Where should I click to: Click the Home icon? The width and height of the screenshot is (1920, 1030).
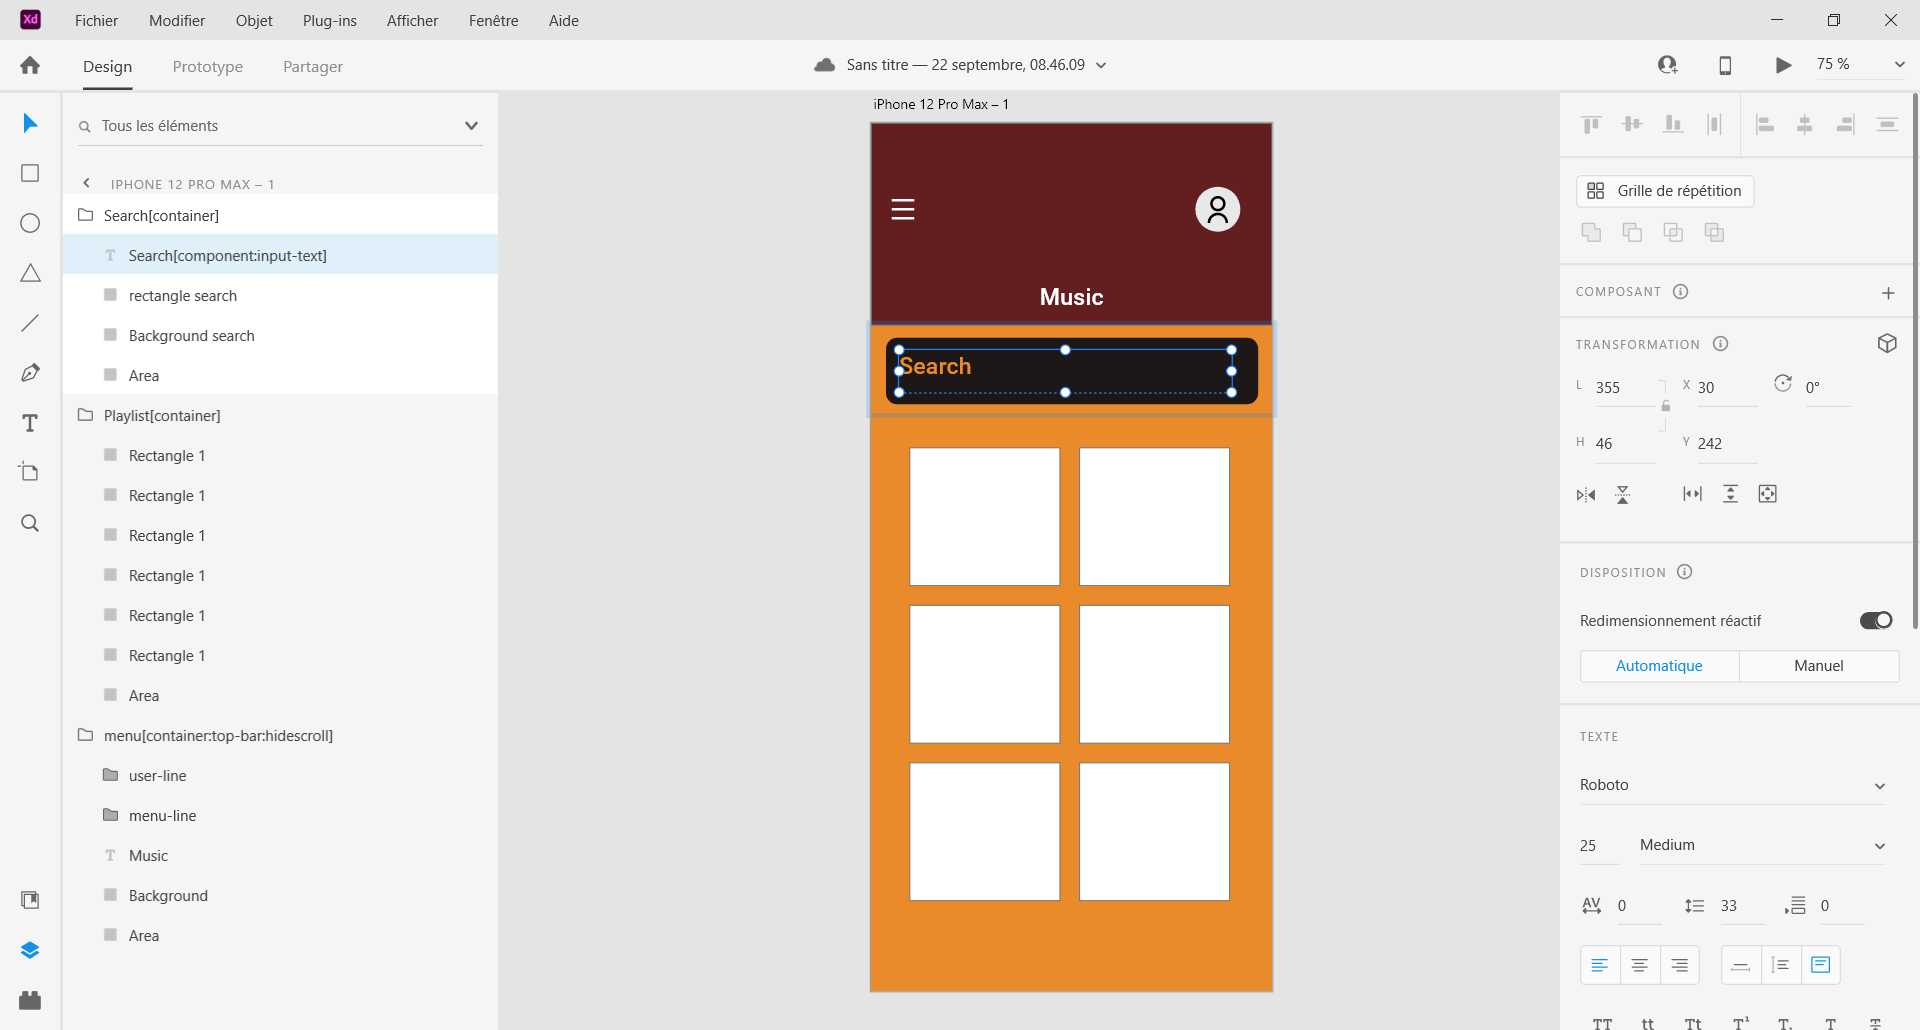[30, 65]
